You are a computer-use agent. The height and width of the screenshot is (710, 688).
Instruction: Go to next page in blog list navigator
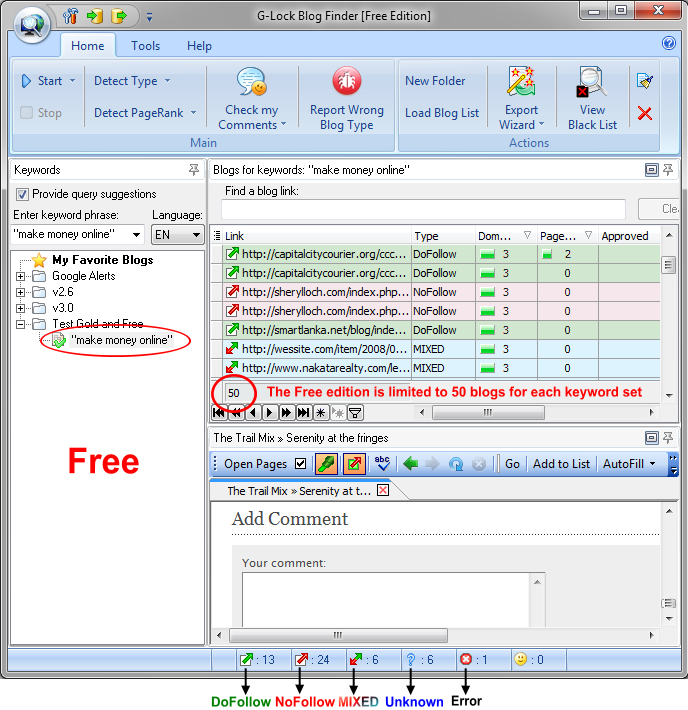(x=286, y=413)
